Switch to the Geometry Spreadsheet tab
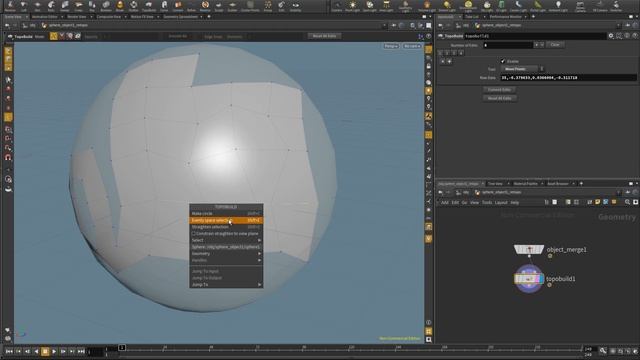The width and height of the screenshot is (640, 360). [x=180, y=17]
